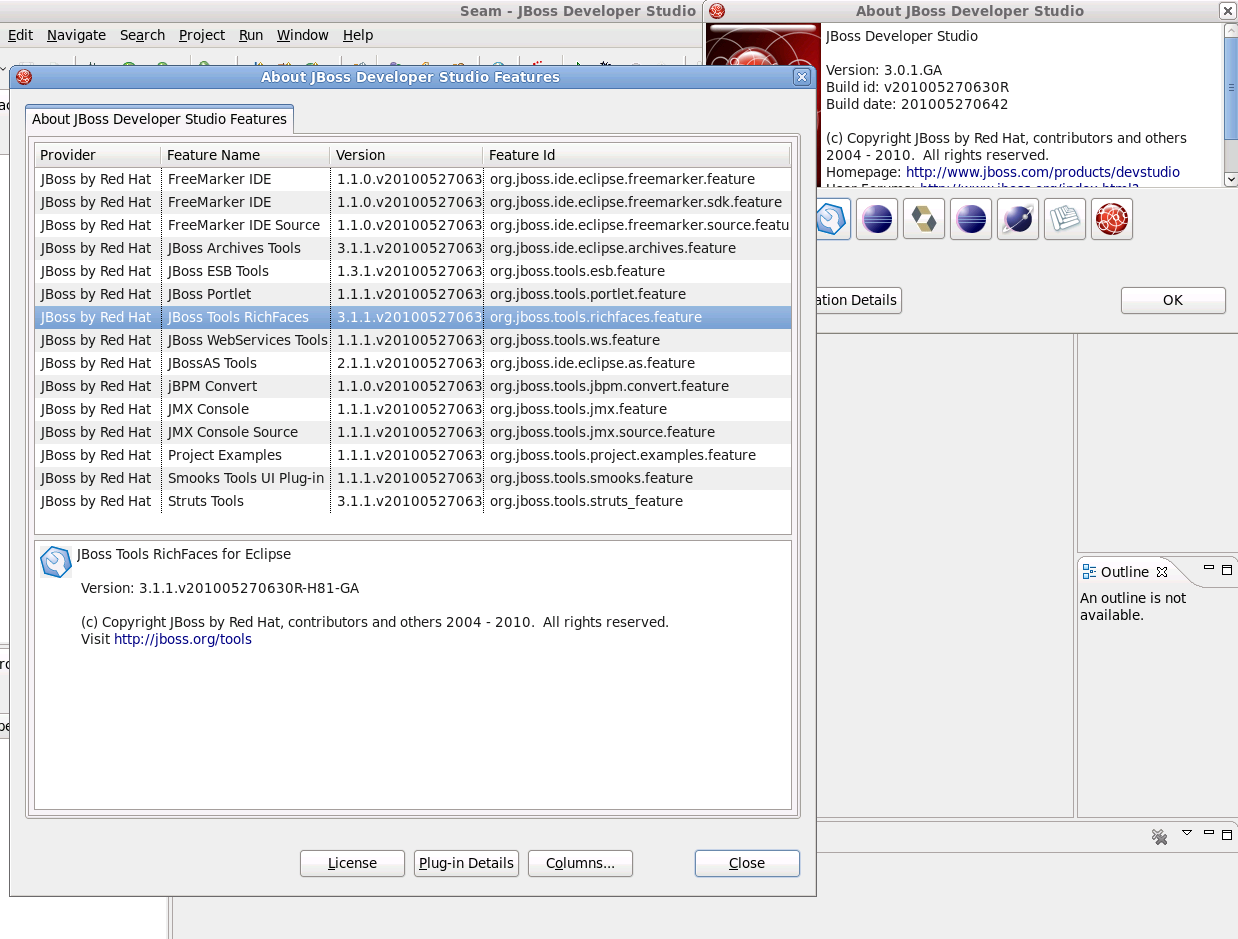Click the License button
The height and width of the screenshot is (939, 1238).
(x=352, y=863)
